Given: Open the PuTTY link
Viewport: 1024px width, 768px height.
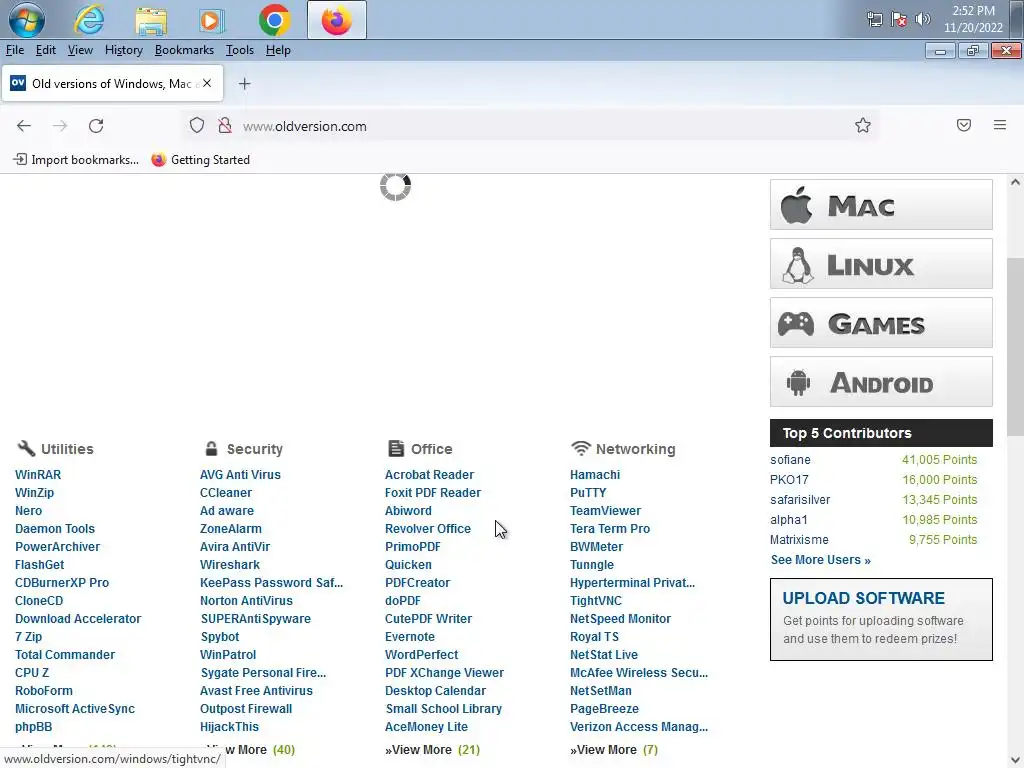Looking at the screenshot, I should pos(588,493).
